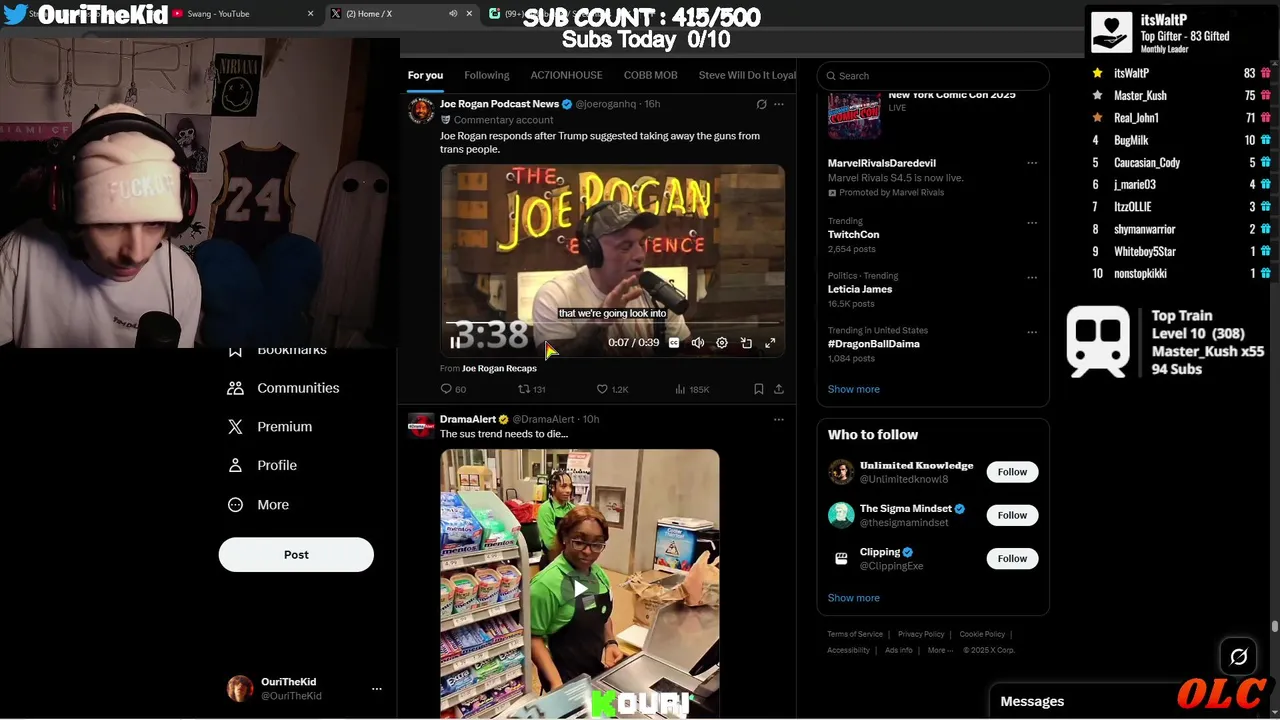The image size is (1280, 720).
Task: Mute the Home / X tab audio icon
Action: 453,14
